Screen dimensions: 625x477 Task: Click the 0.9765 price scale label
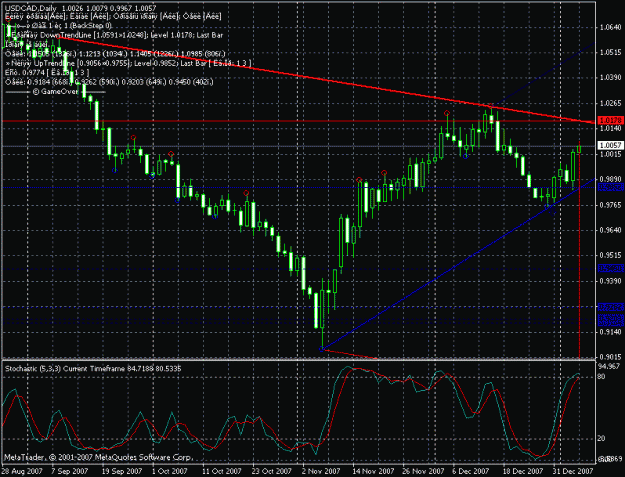click(610, 205)
